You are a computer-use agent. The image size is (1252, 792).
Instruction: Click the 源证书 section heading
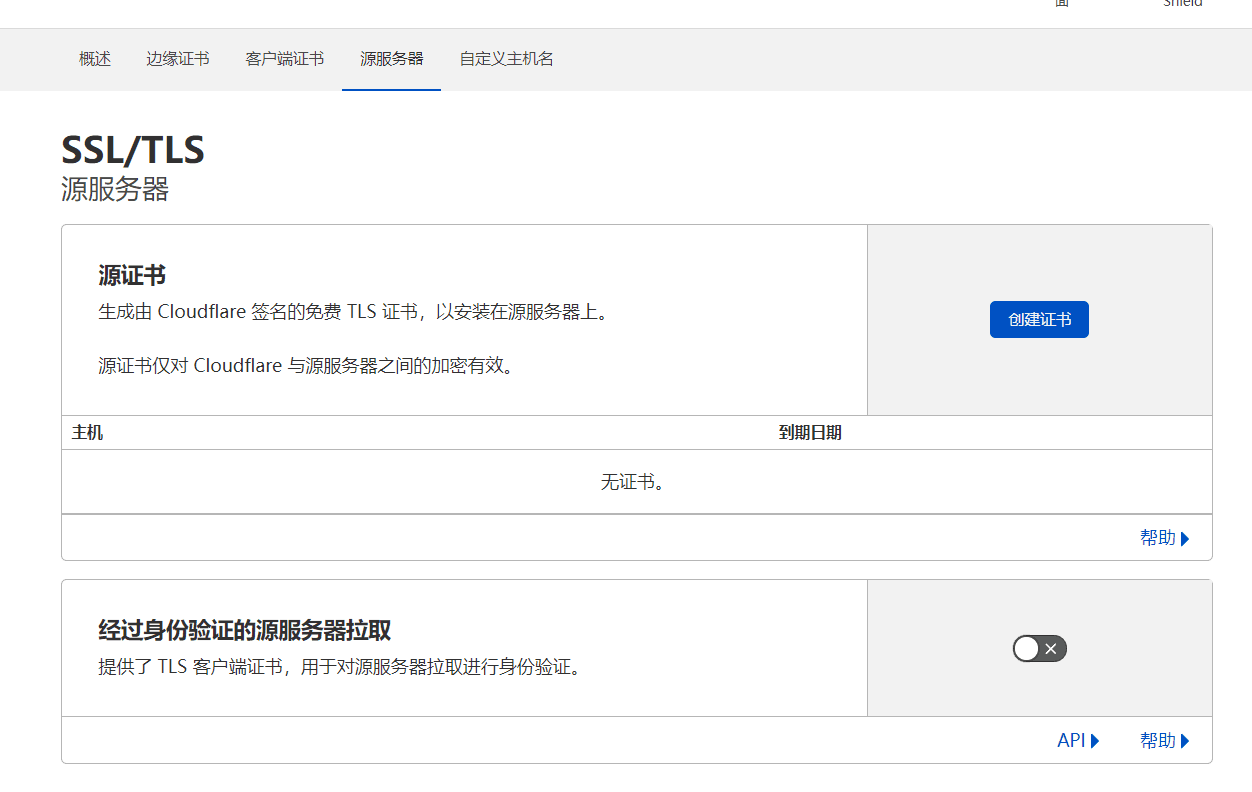point(132,276)
